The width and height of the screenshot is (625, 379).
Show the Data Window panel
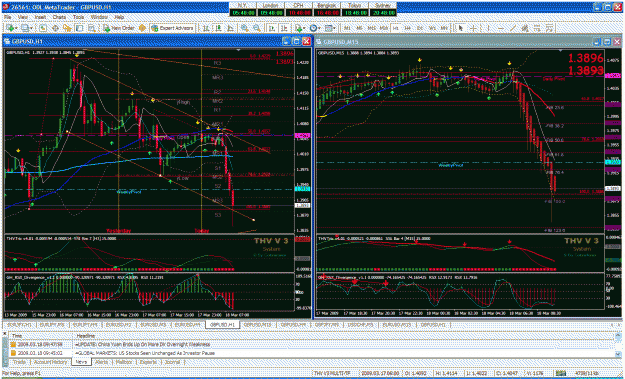55,28
